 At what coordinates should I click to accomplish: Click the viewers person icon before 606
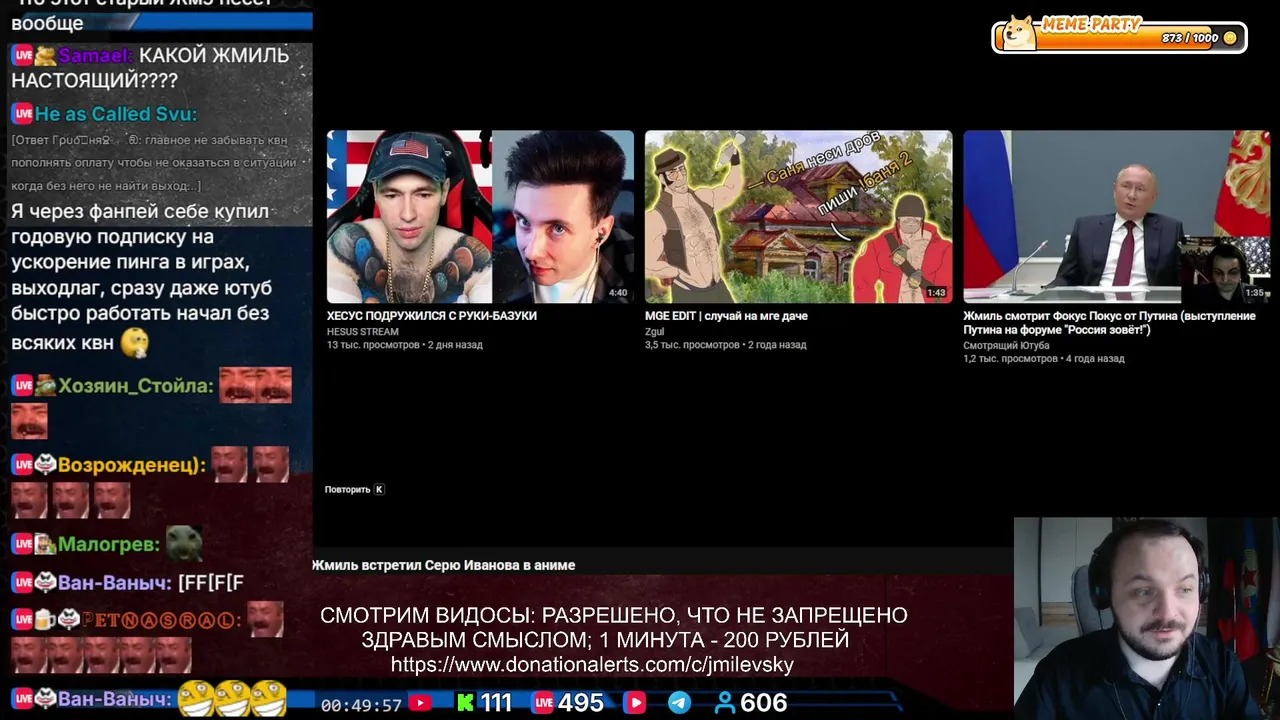pyautogui.click(x=725, y=703)
